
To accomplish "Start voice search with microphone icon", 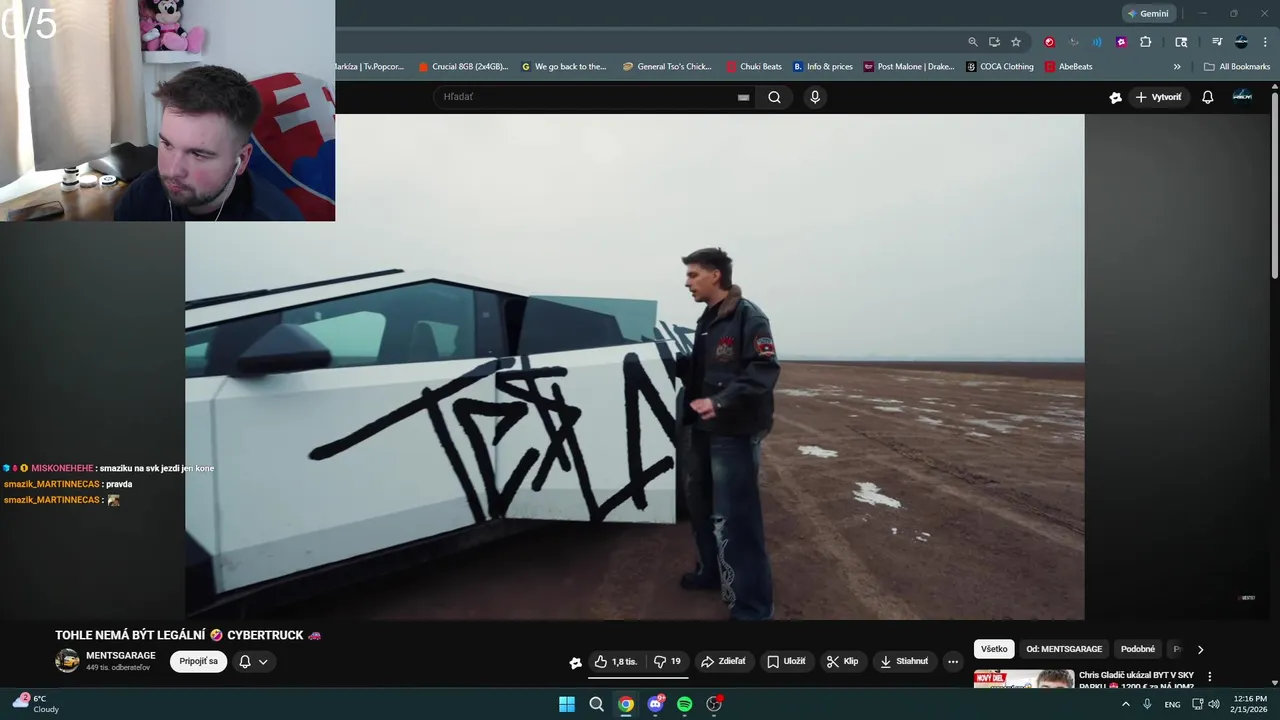I will pyautogui.click(x=815, y=97).
